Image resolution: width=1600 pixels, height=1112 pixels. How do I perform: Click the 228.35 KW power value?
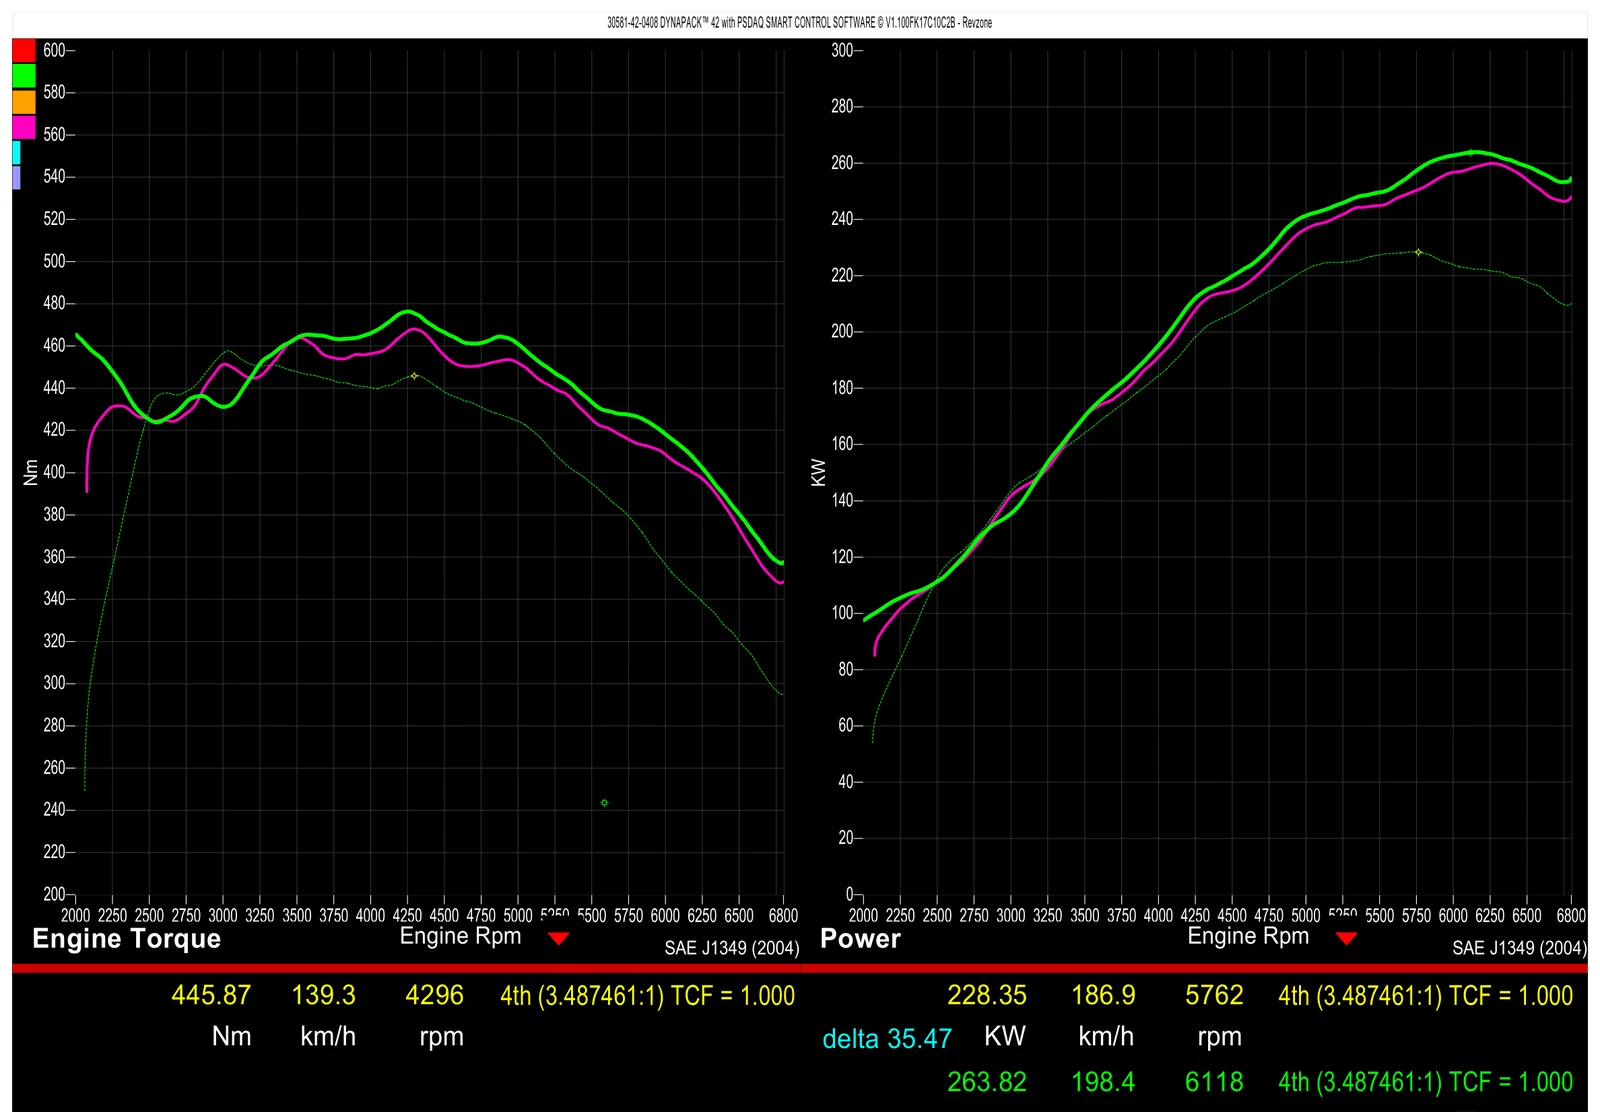click(x=987, y=995)
